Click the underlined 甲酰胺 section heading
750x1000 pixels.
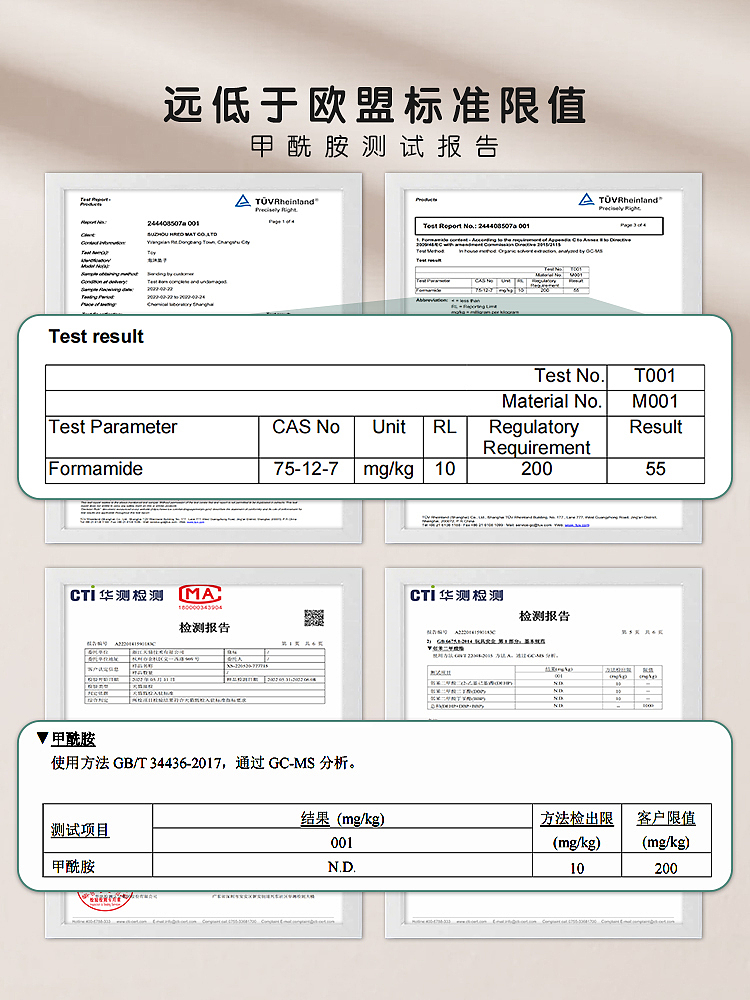point(73,739)
